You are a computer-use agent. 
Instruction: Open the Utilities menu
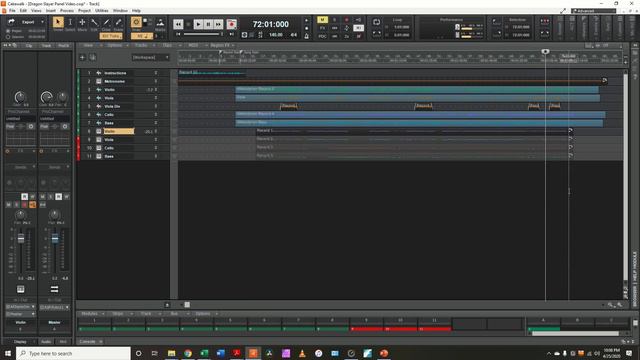tap(102, 11)
